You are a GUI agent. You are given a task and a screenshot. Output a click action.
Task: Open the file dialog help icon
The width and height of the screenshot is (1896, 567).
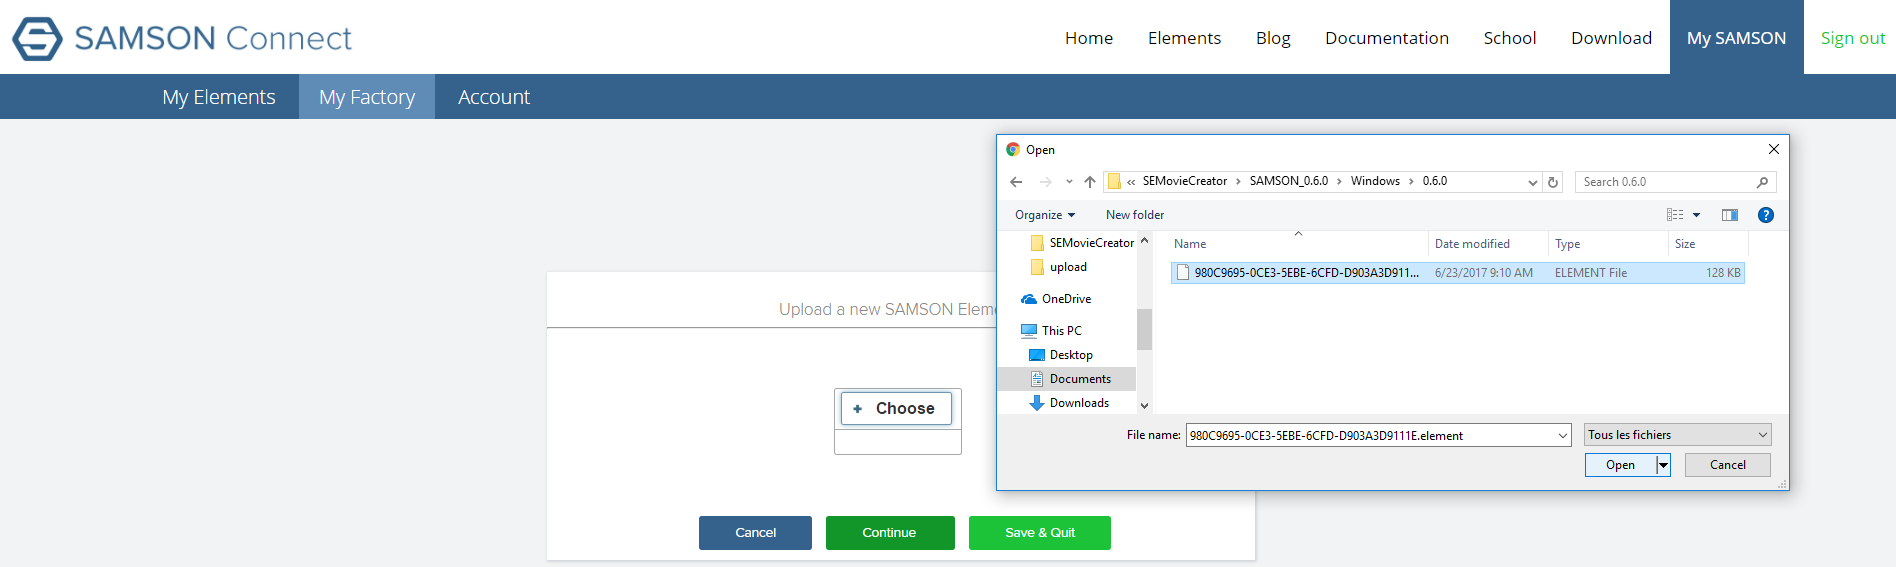[1766, 215]
